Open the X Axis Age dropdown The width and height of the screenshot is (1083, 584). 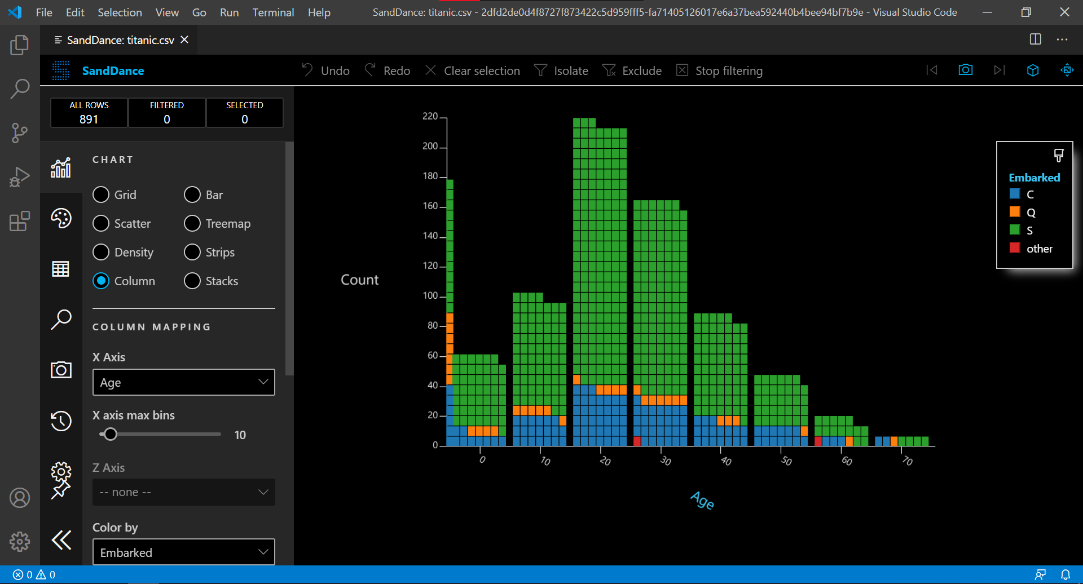(183, 382)
